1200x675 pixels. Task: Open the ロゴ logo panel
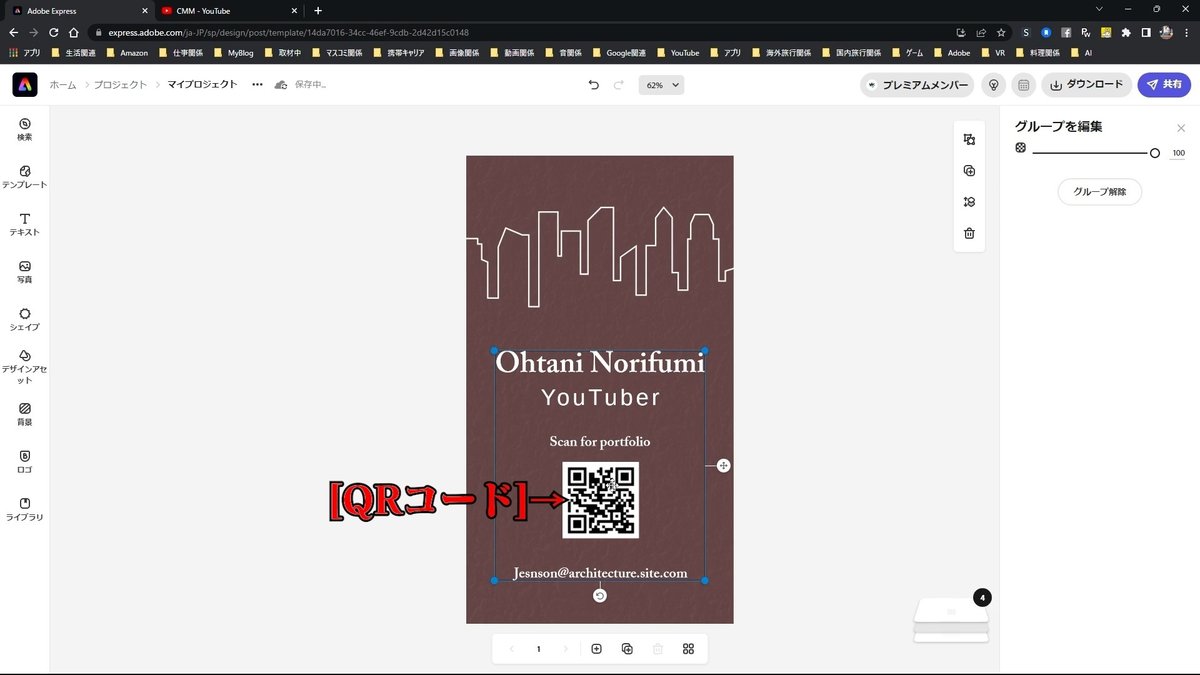click(25, 461)
